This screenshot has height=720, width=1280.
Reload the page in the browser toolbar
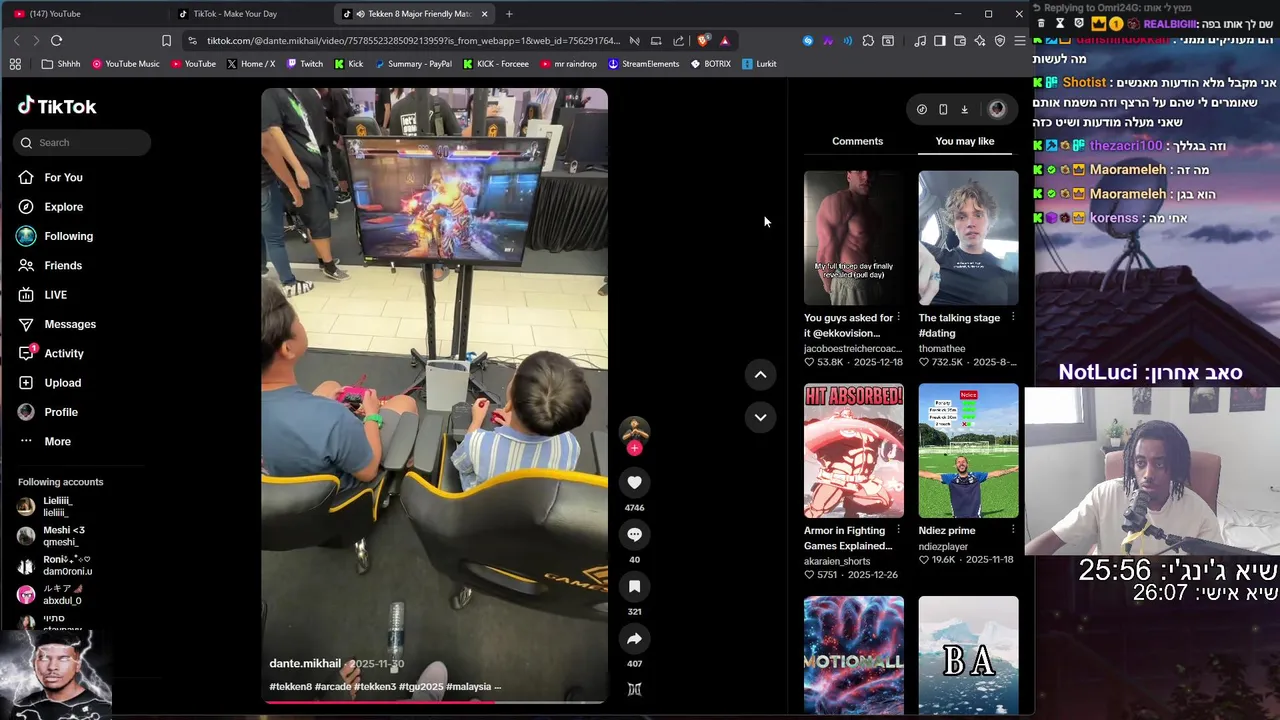[x=56, y=40]
